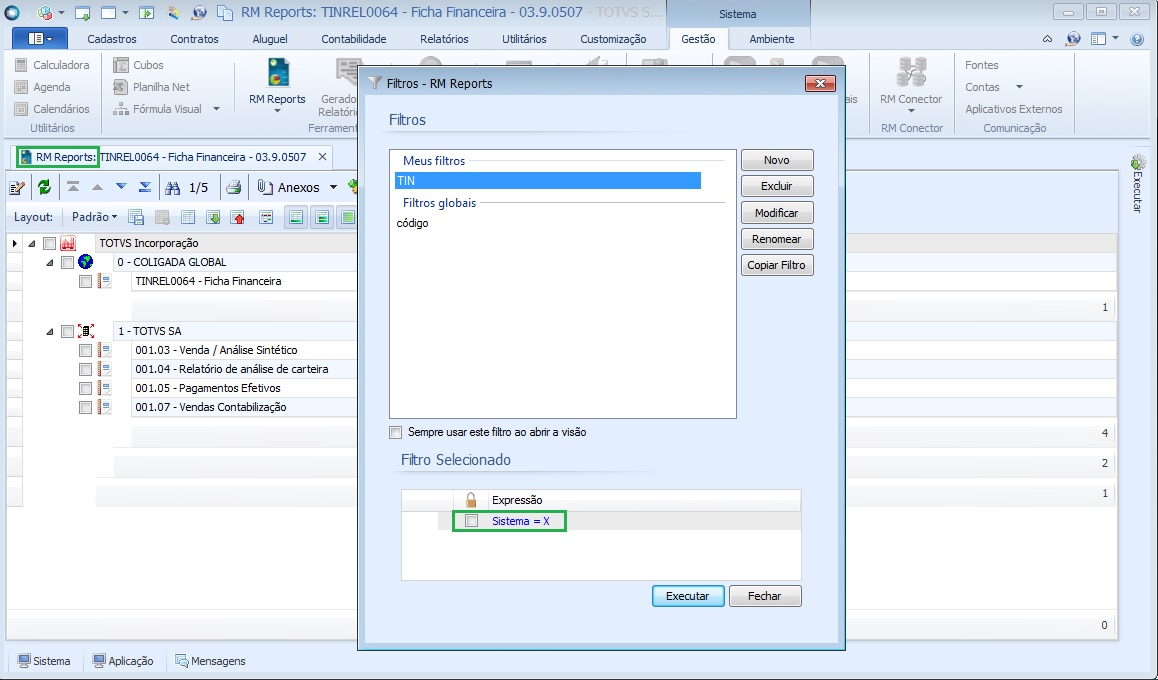Screen dimensions: 1158x680
Task: Collapse the ribbon with the caret icon
Action: 1047,39
